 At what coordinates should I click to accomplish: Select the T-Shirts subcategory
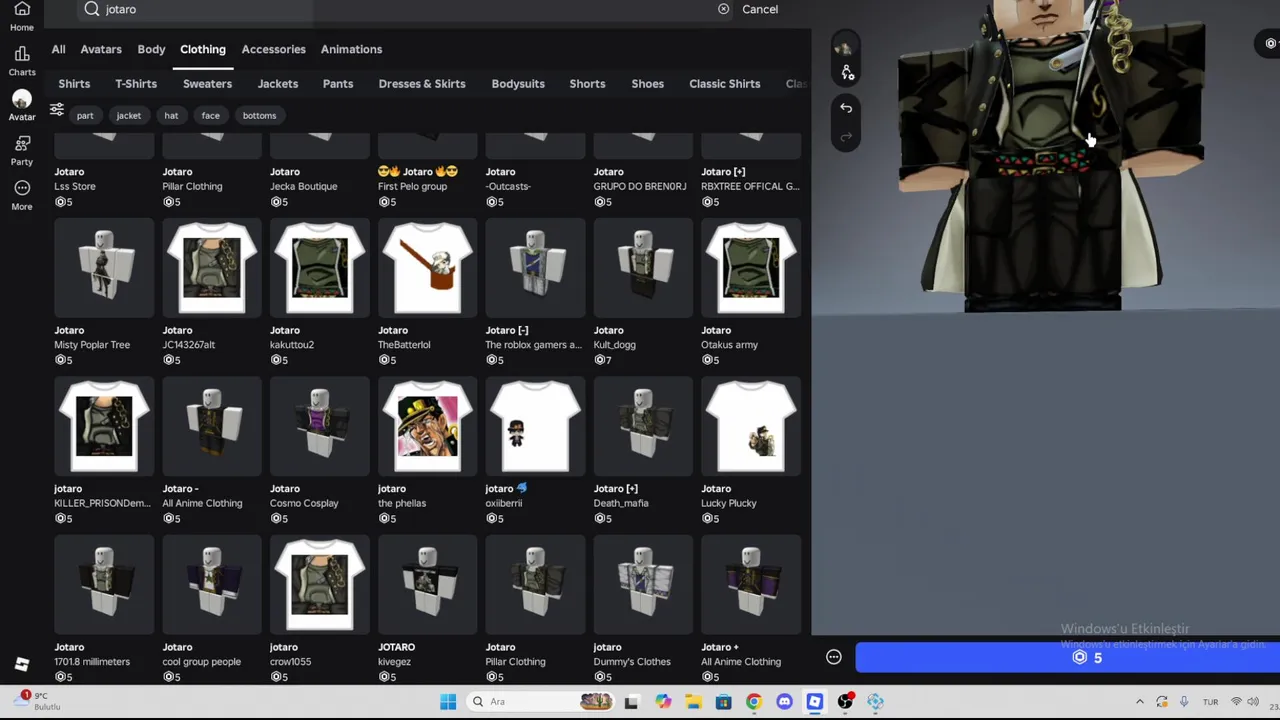click(x=136, y=84)
